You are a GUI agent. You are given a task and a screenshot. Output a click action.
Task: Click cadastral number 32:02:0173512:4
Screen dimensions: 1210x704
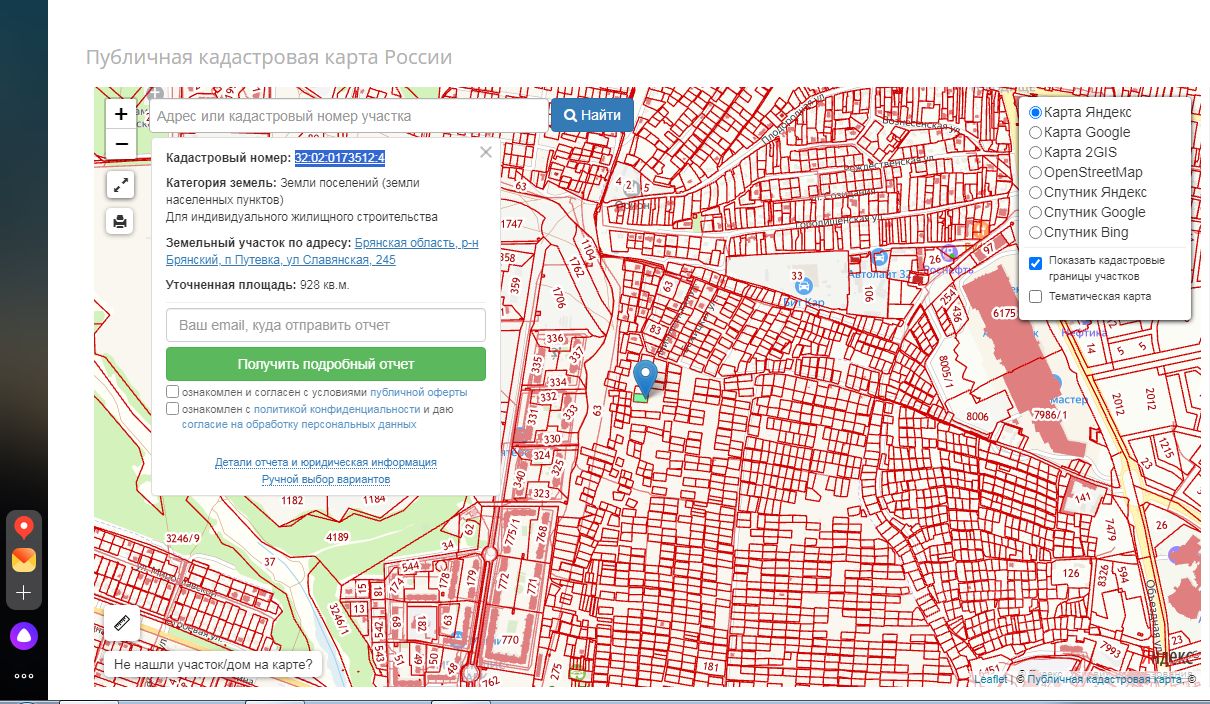[x=340, y=158]
